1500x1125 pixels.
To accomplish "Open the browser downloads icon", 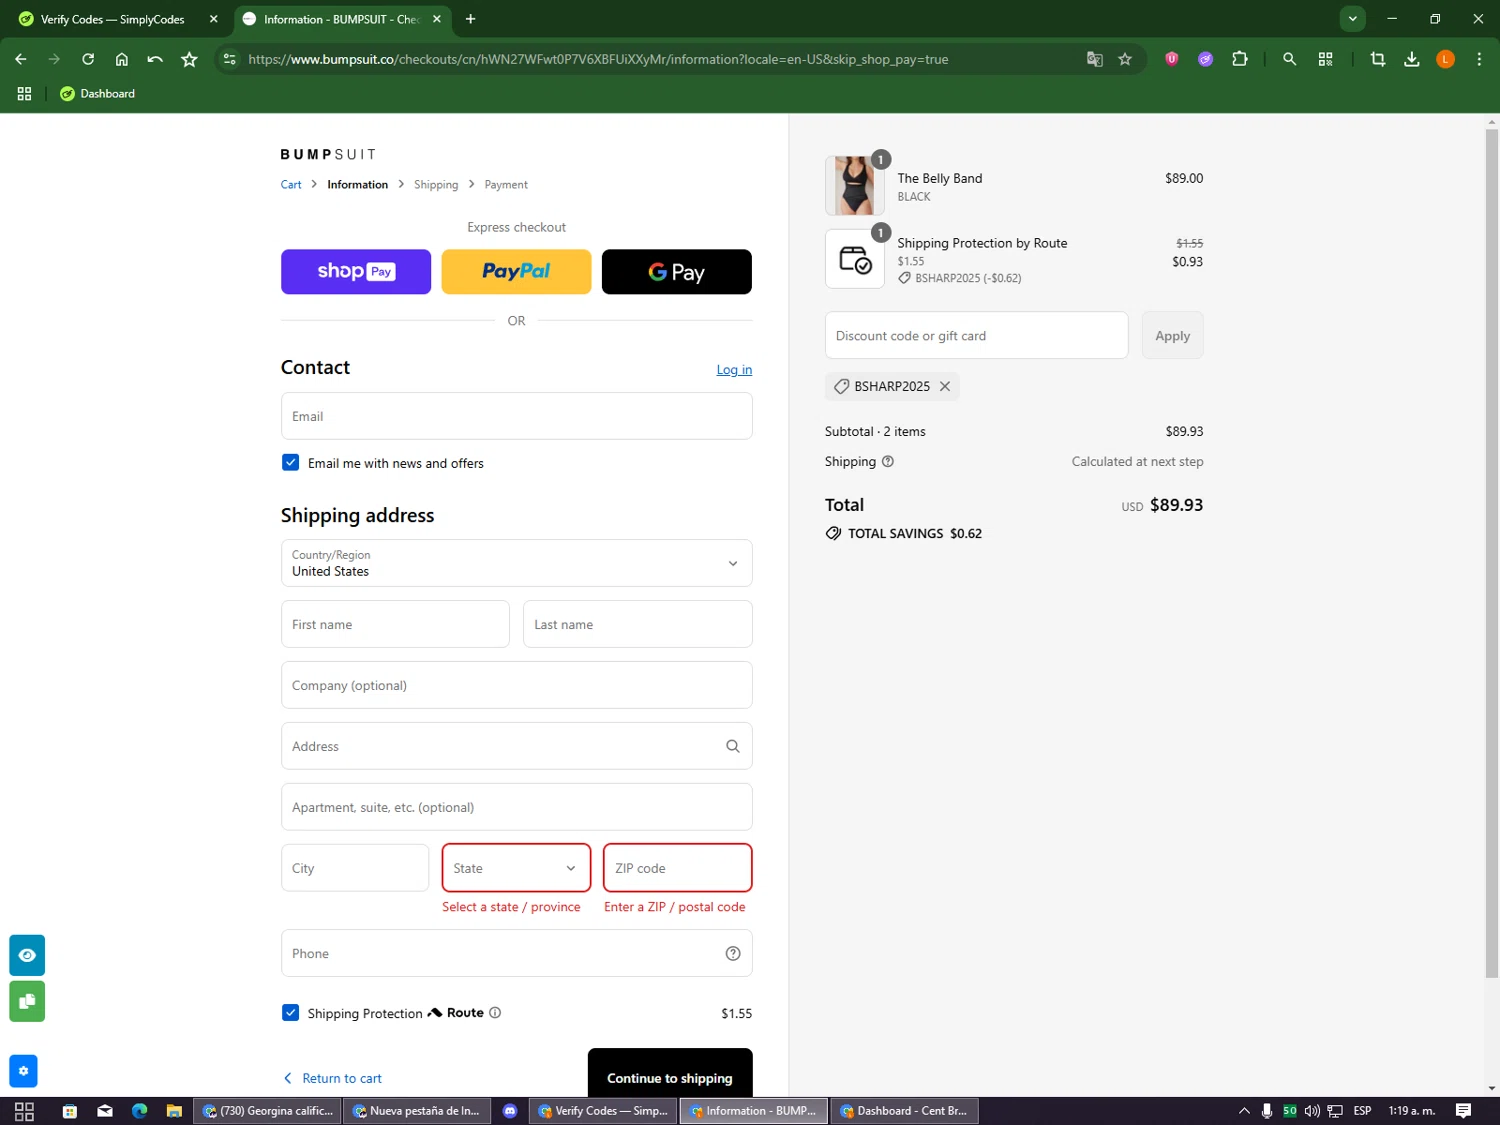I will 1412,59.
